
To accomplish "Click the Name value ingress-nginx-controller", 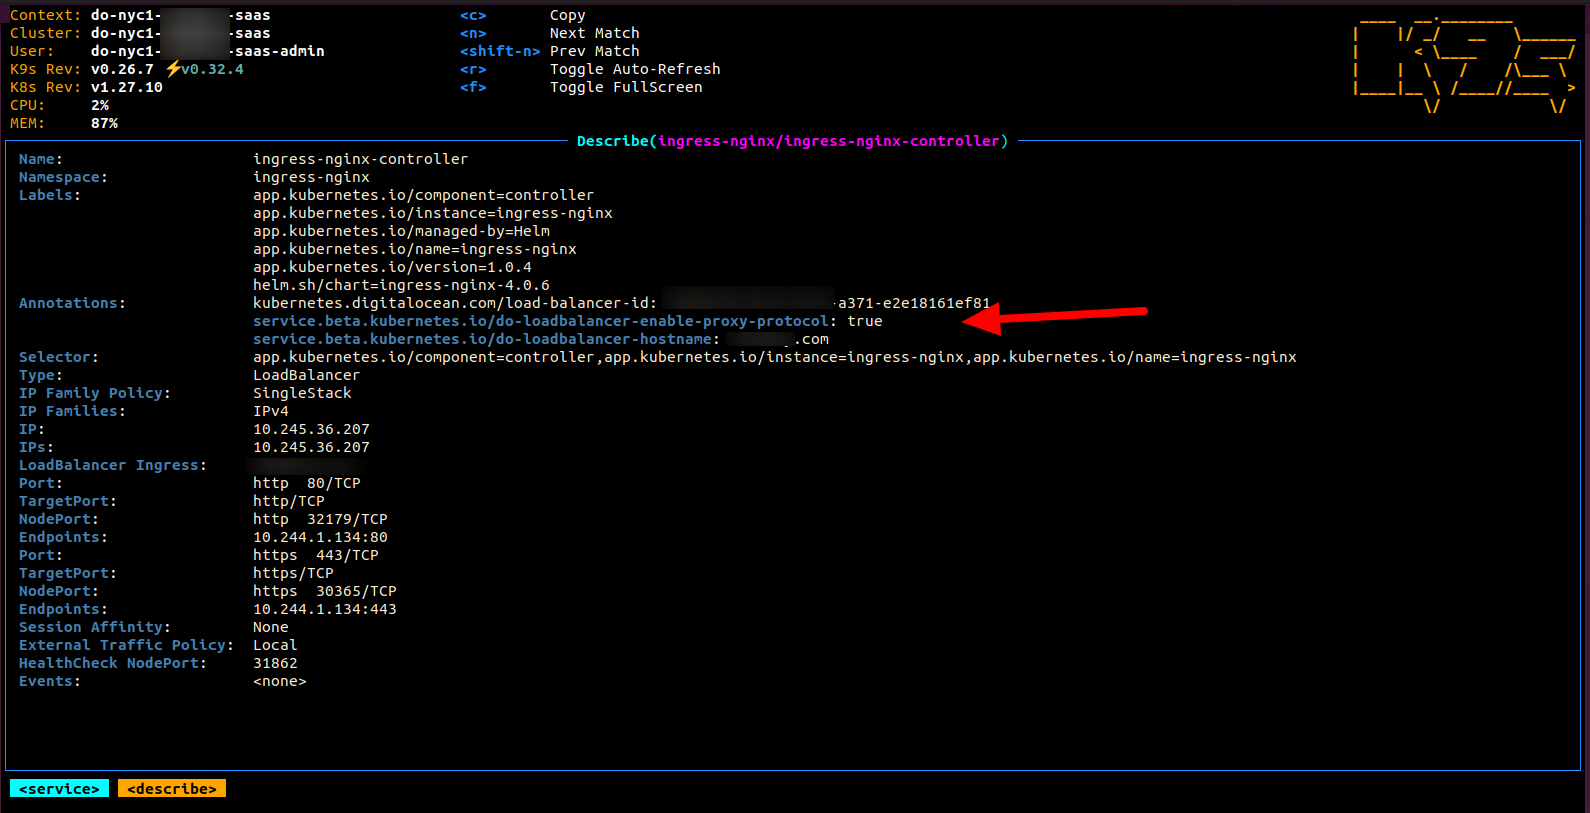I will click(360, 159).
